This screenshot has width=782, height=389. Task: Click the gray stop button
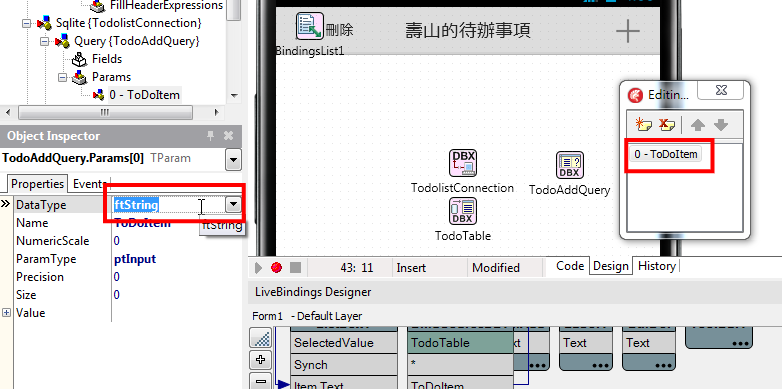coord(295,268)
